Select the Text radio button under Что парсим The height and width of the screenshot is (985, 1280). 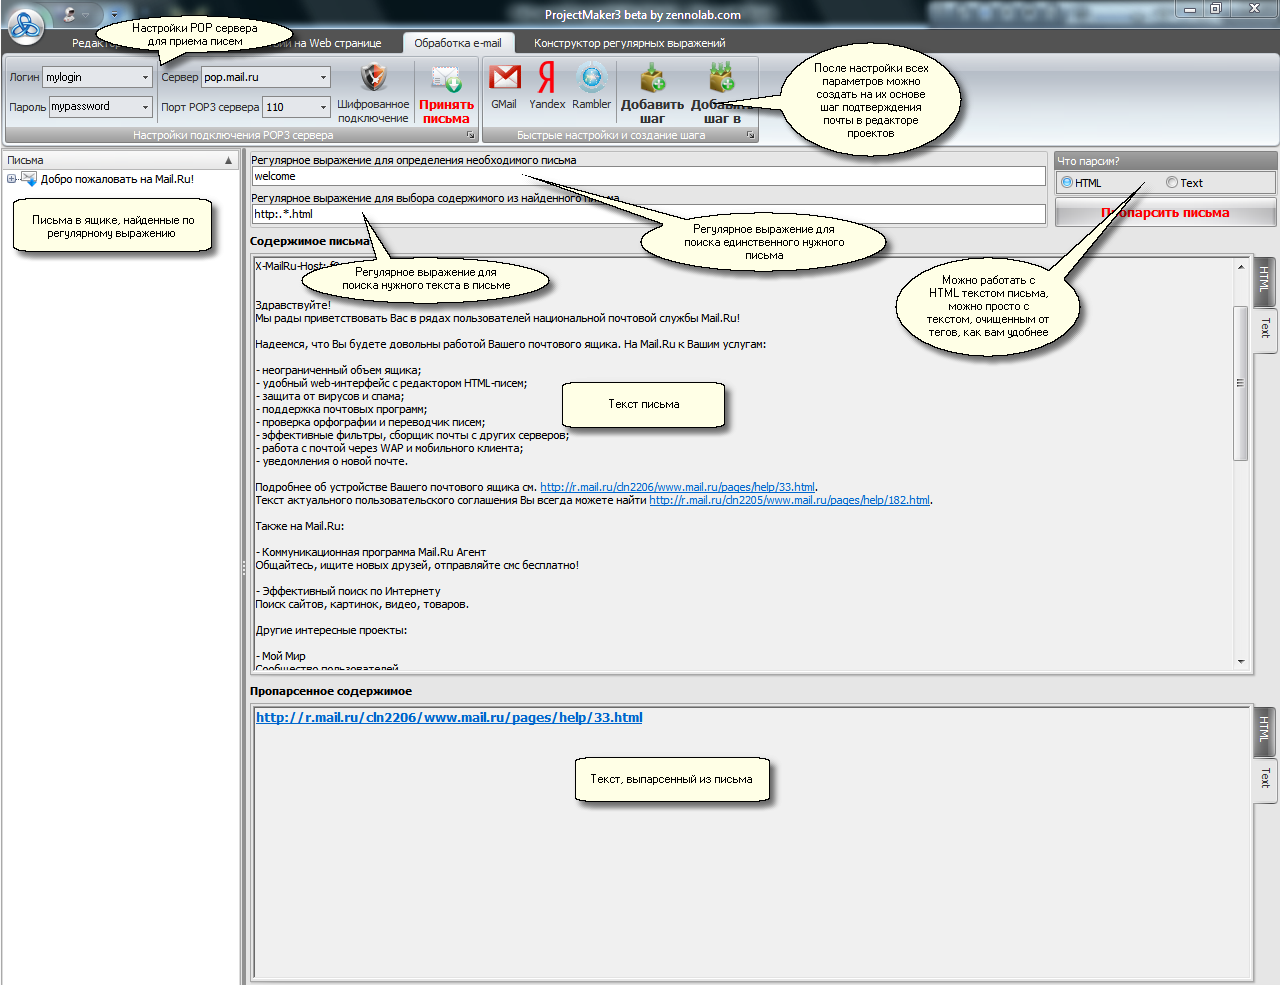click(x=1172, y=183)
